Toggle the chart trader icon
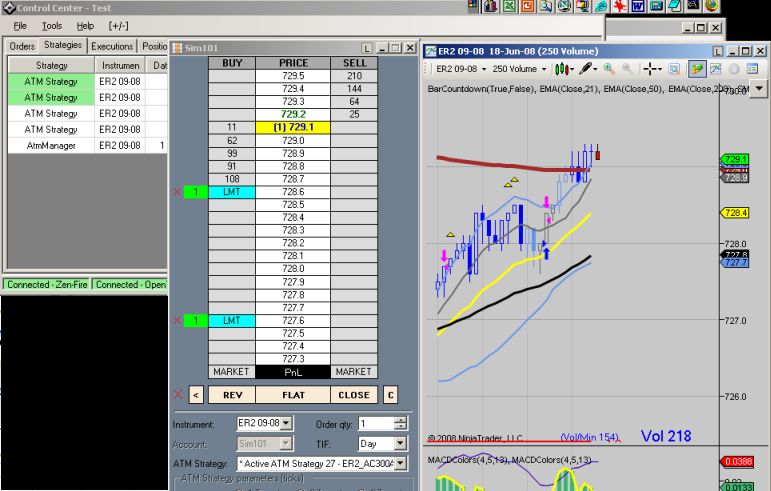771x491 pixels. [696, 69]
